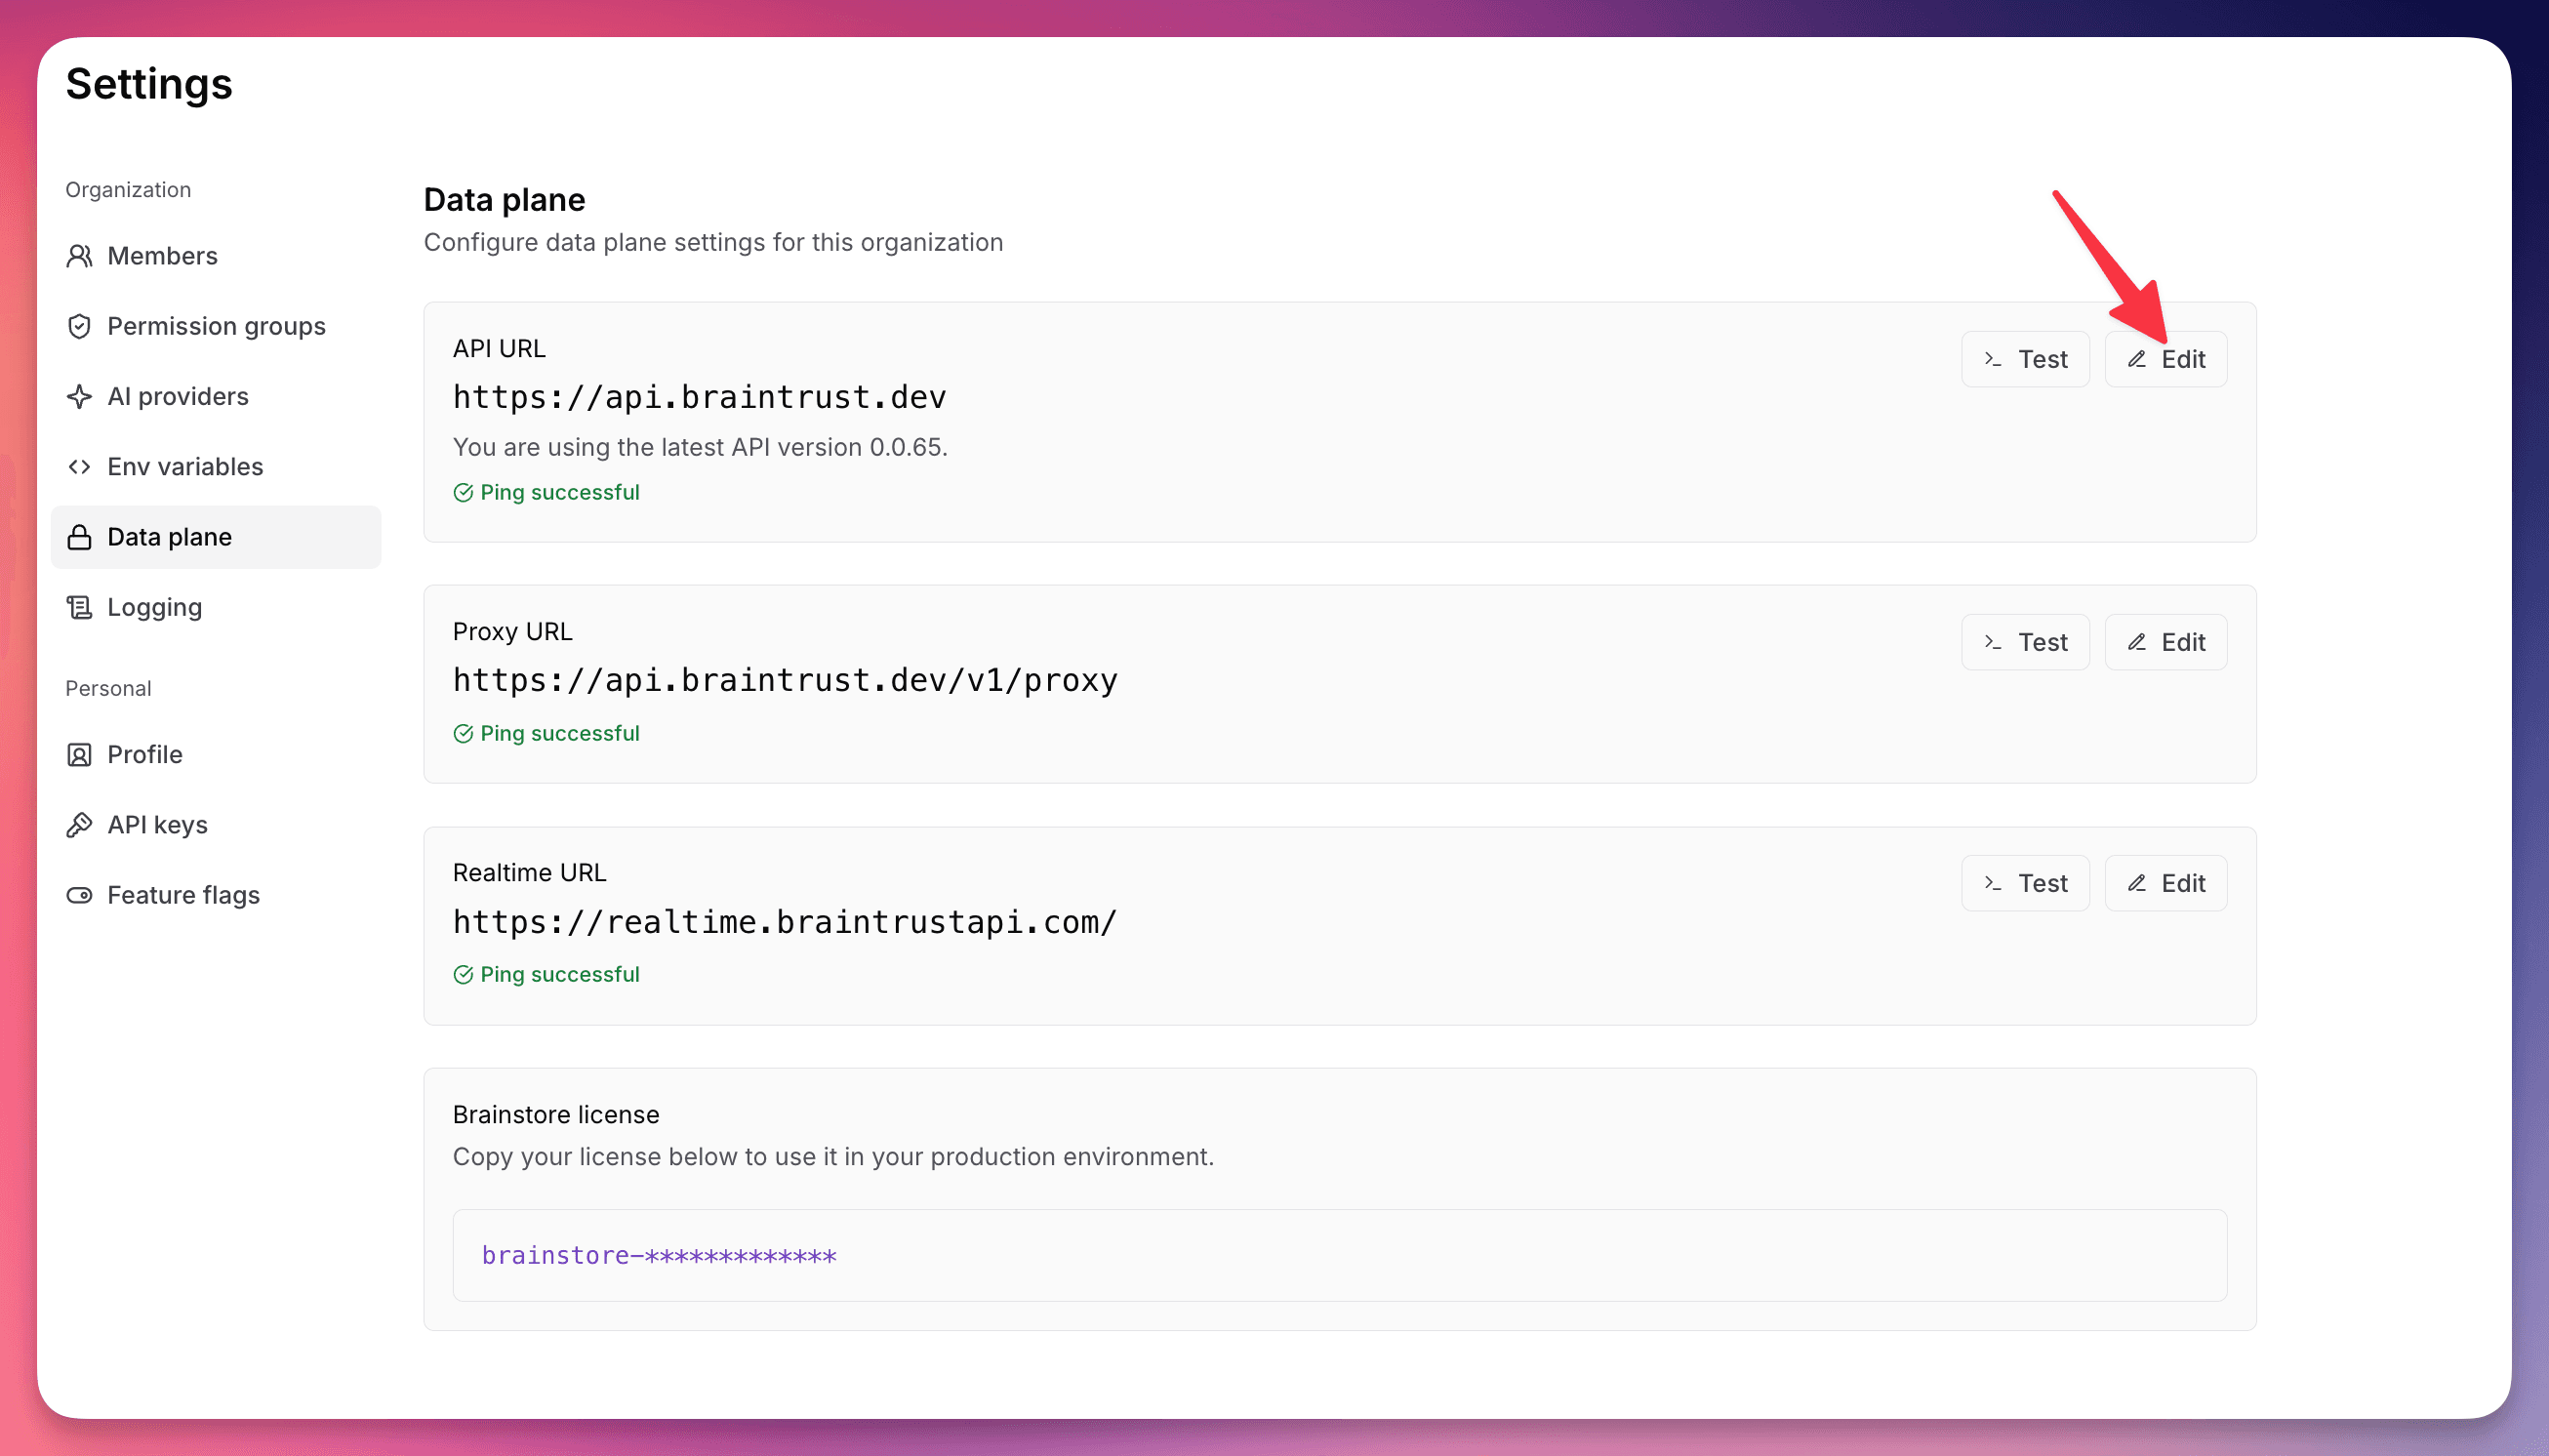Open the Logging settings
The image size is (2549, 1456).
[216, 607]
